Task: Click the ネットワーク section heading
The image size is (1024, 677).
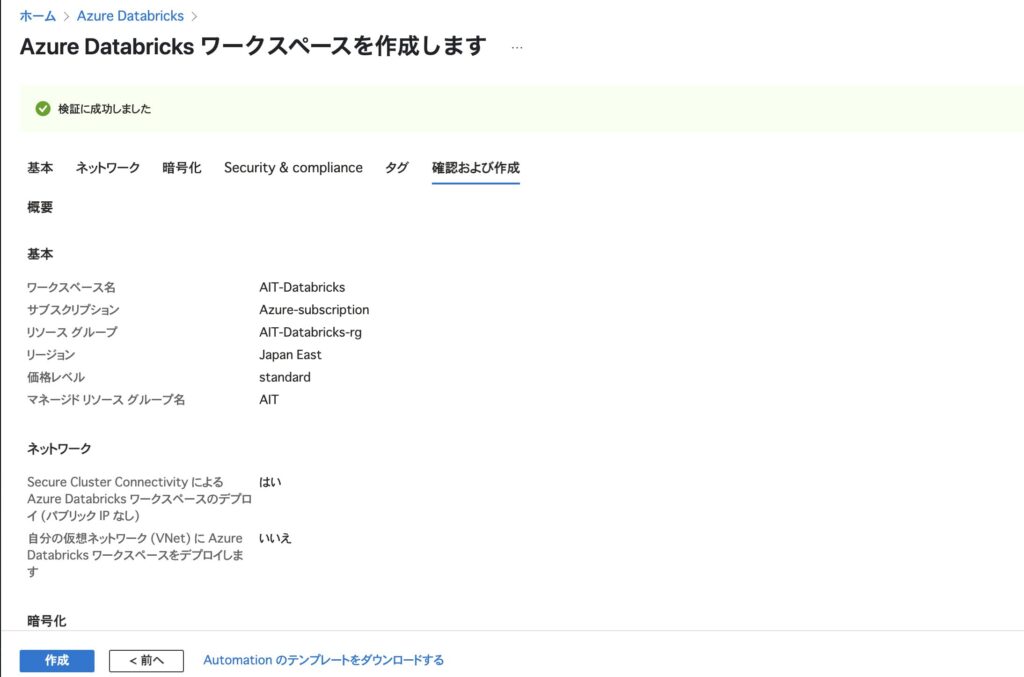Action: coord(59,449)
